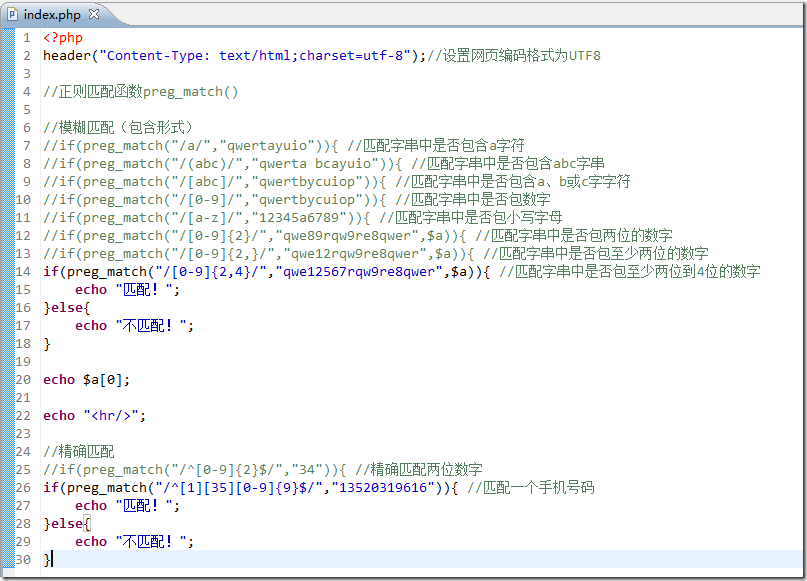Click the active "/[0-9]{2,4}/" if statement
This screenshot has width=807, height=581.
401,272
